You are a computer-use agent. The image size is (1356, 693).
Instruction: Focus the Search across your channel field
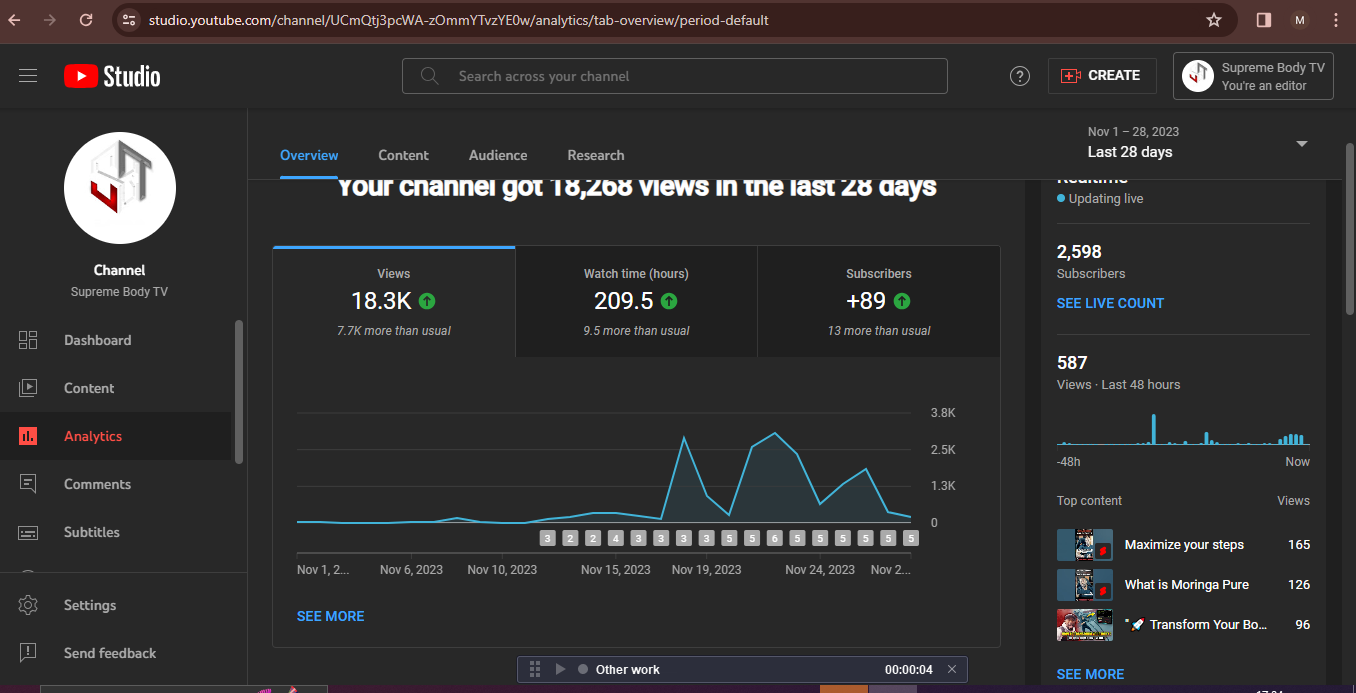[x=674, y=76]
